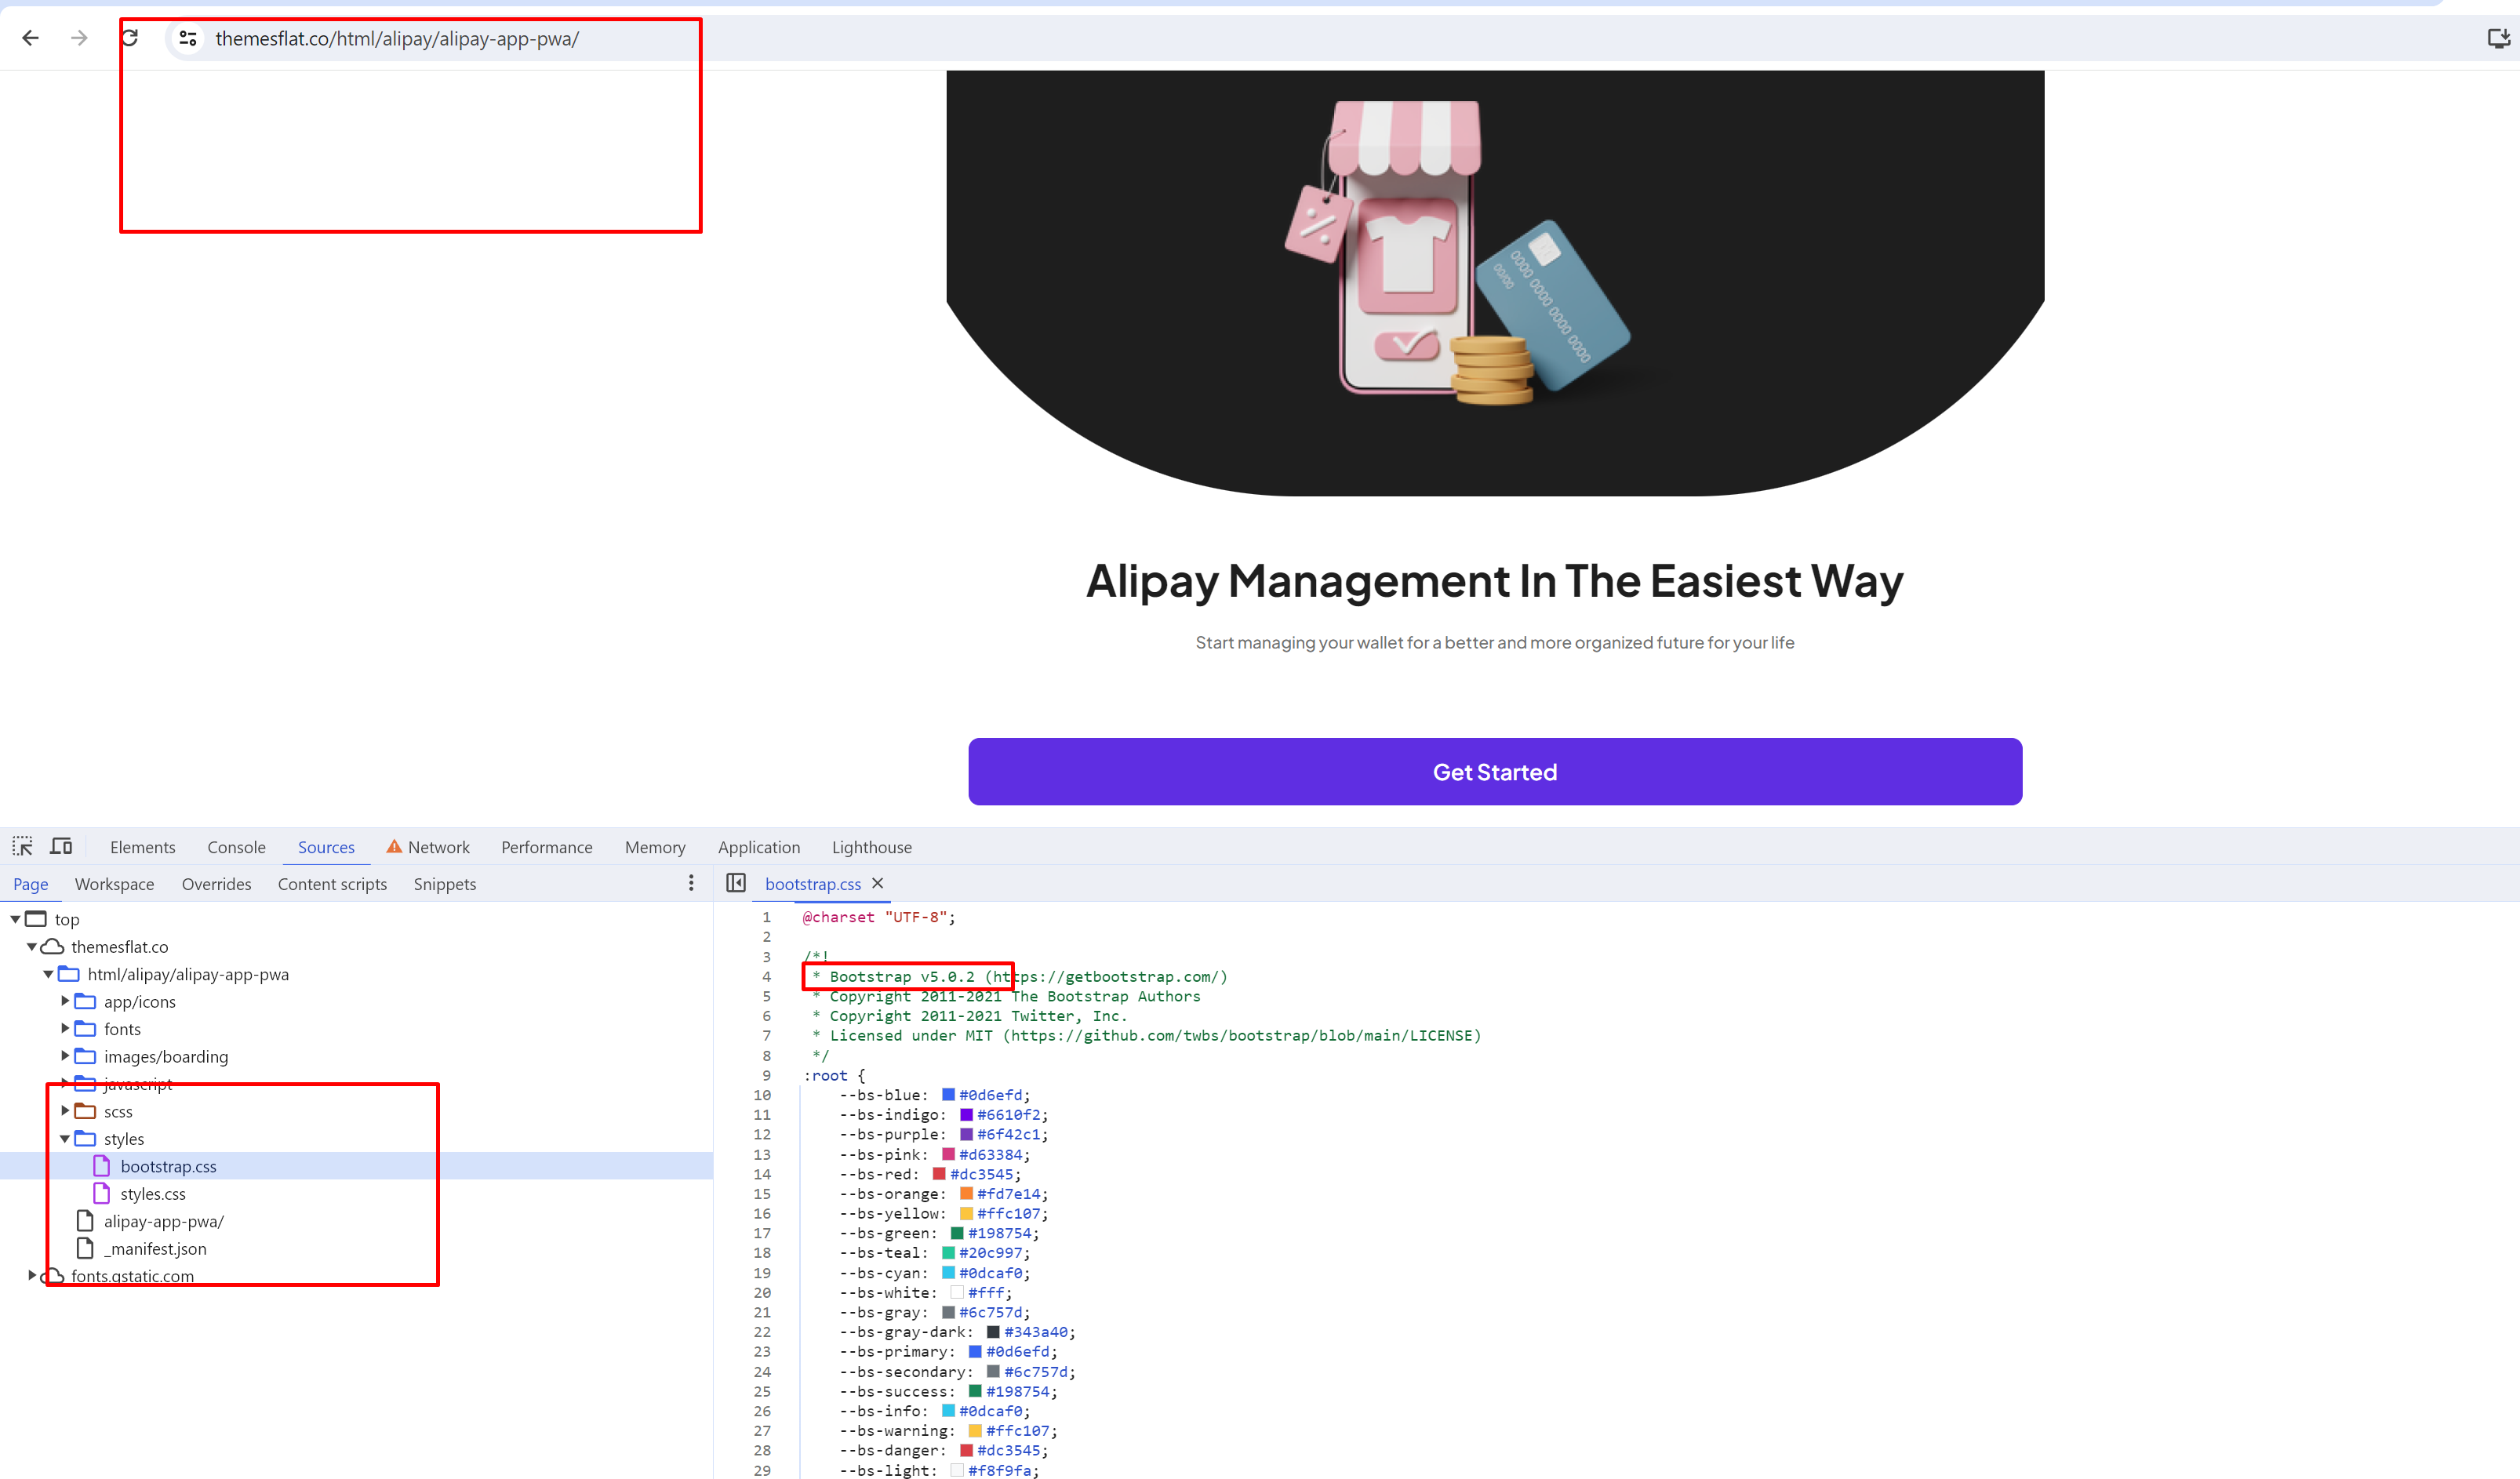Click the styles folder icon

tap(86, 1138)
